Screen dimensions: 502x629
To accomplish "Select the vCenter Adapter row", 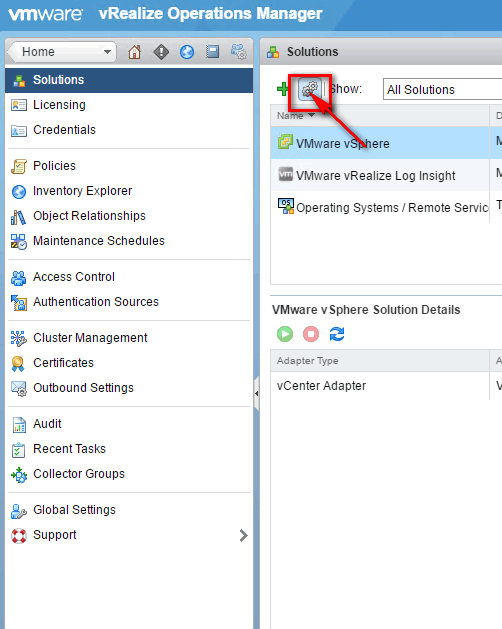I will (386, 386).
